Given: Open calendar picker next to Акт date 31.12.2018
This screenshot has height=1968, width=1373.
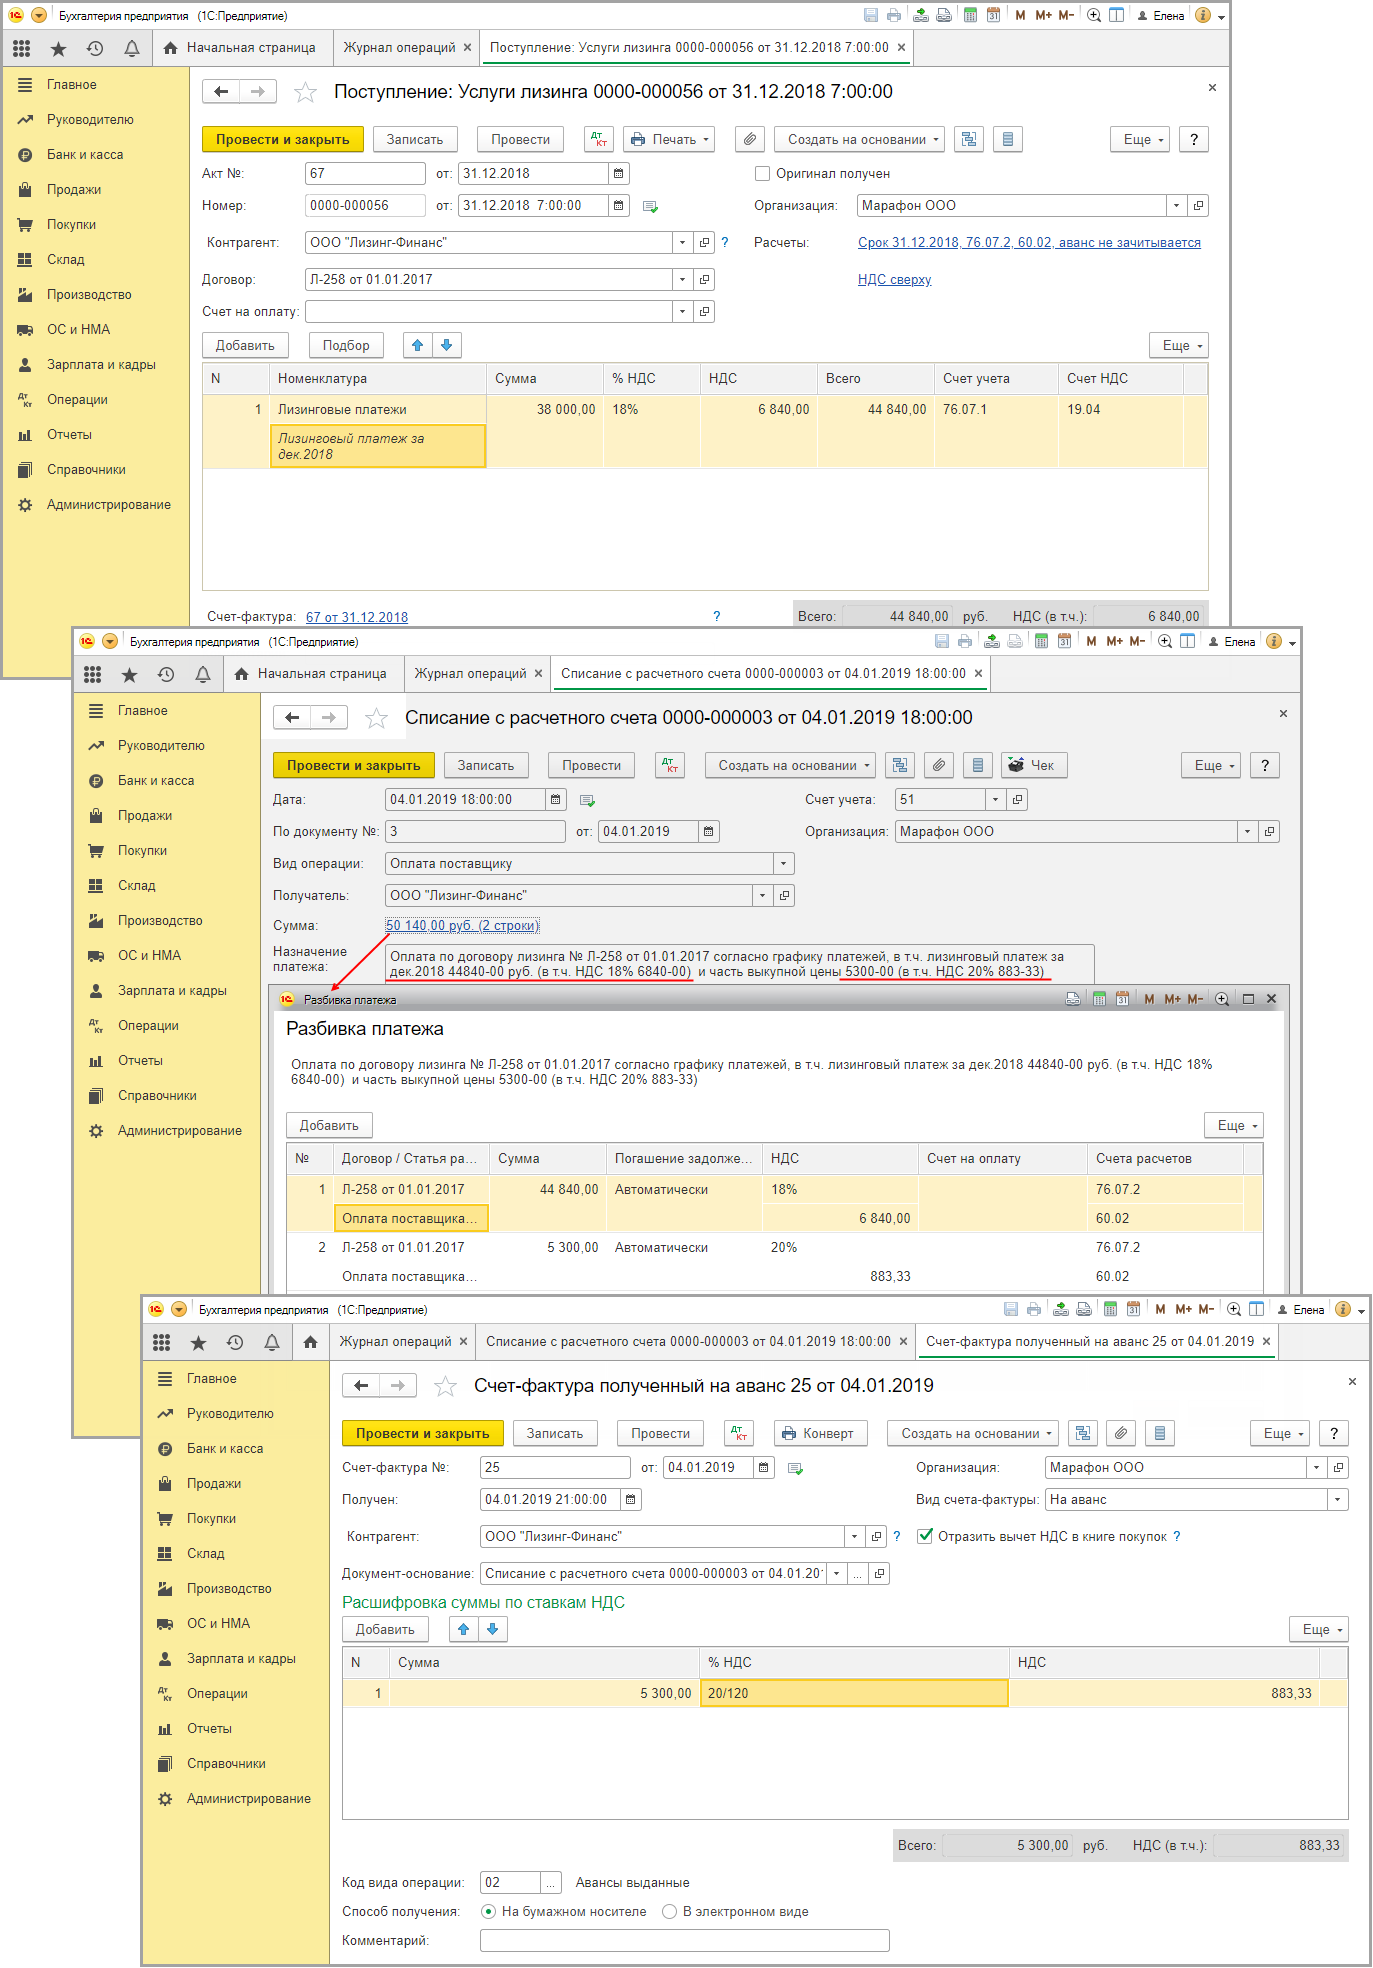Looking at the screenshot, I should coord(619,173).
